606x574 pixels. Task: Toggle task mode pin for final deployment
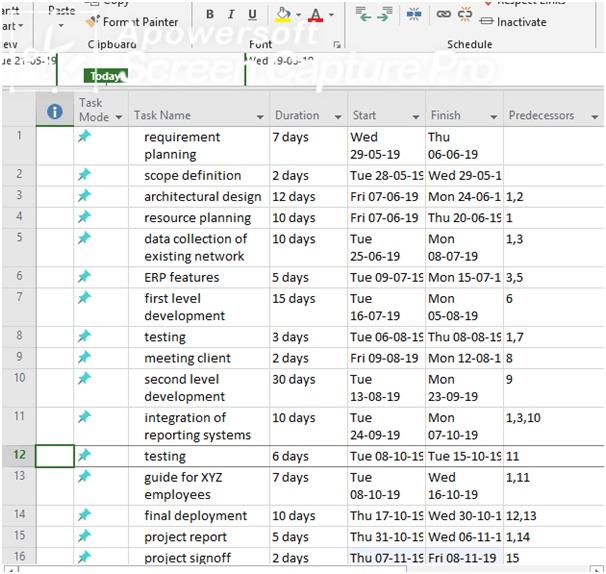click(x=85, y=516)
